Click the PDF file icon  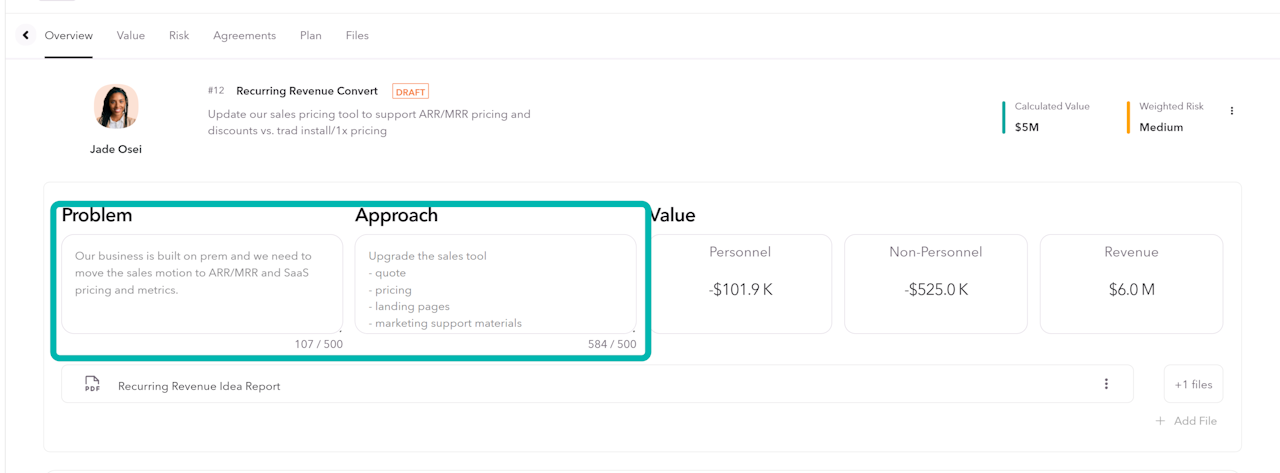pyautogui.click(x=92, y=385)
